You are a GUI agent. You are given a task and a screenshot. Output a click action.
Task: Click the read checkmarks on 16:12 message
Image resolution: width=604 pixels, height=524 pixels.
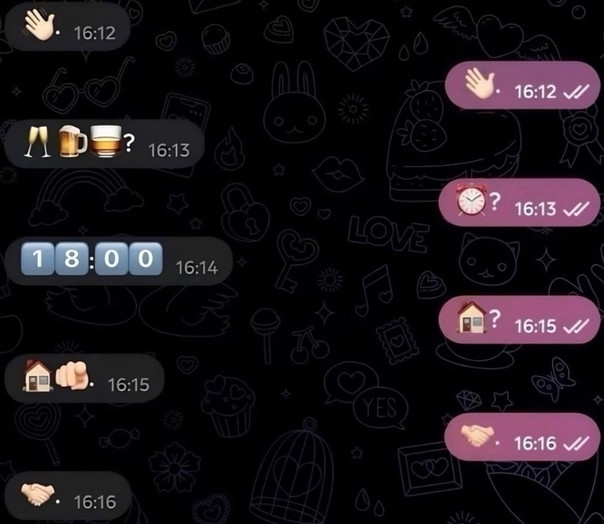[x=576, y=92]
